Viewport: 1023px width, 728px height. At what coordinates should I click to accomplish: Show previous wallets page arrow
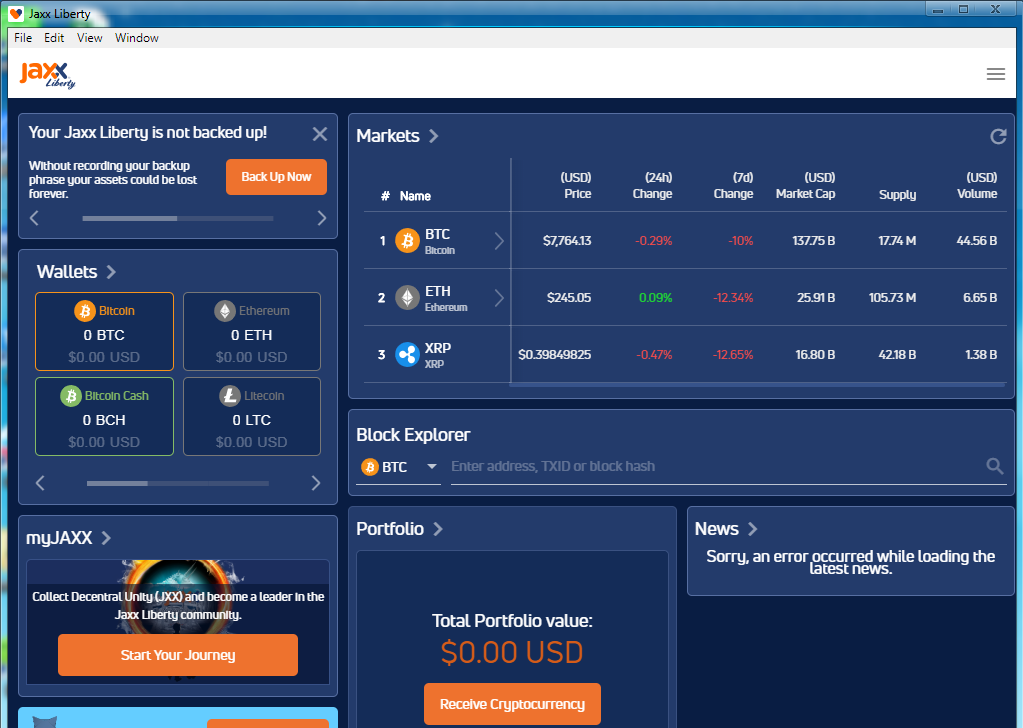(40, 483)
